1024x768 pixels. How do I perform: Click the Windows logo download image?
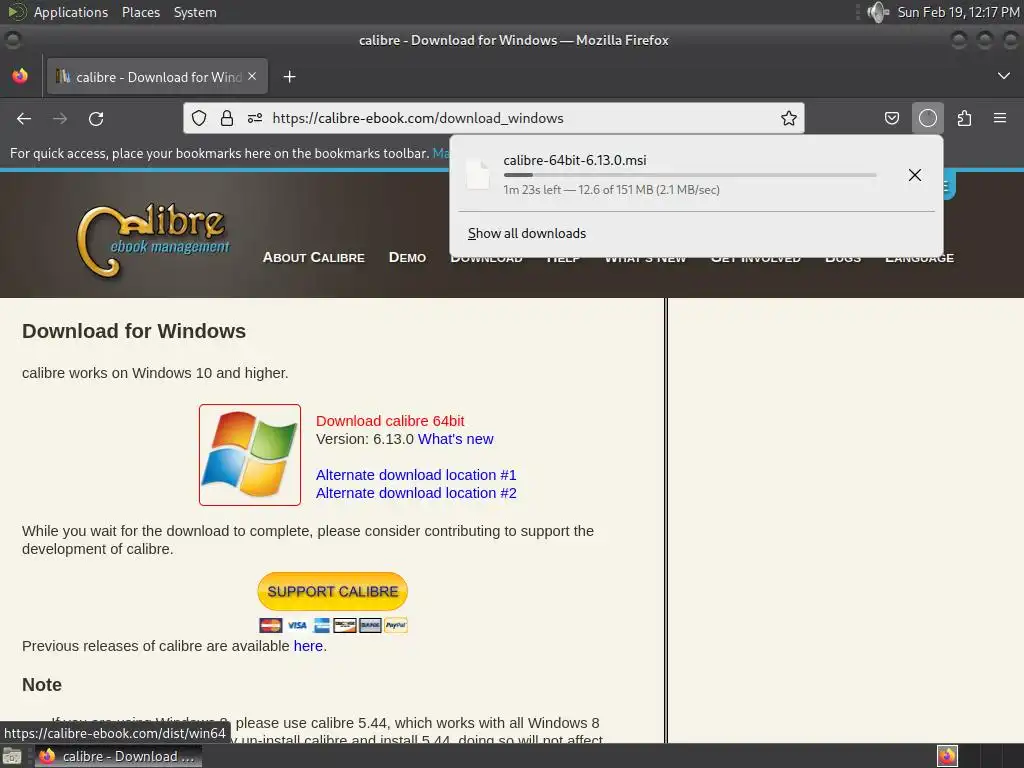[x=249, y=455]
